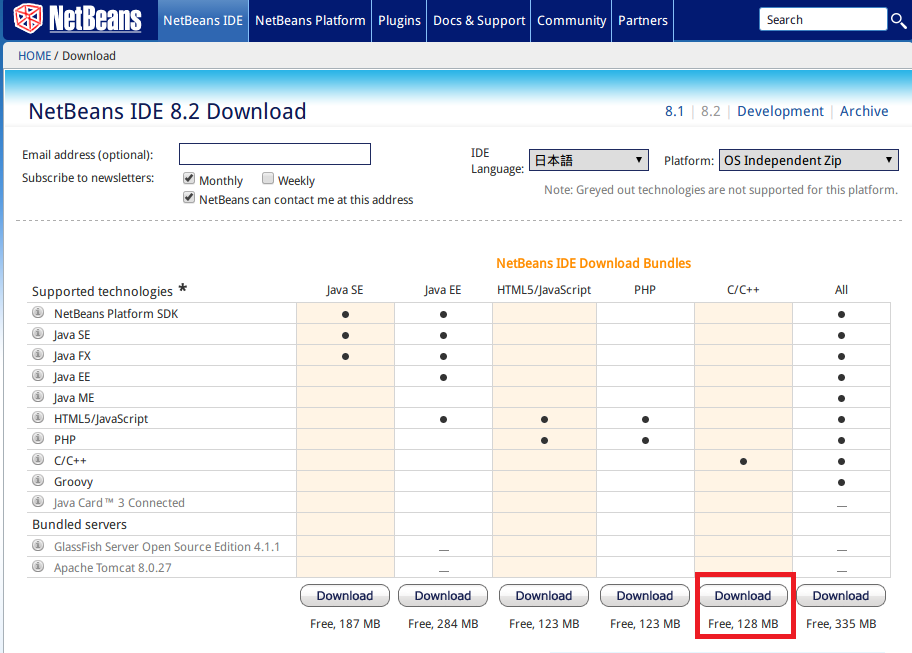
Task: Enable the Weekly newsletter checkbox
Action: 268,179
